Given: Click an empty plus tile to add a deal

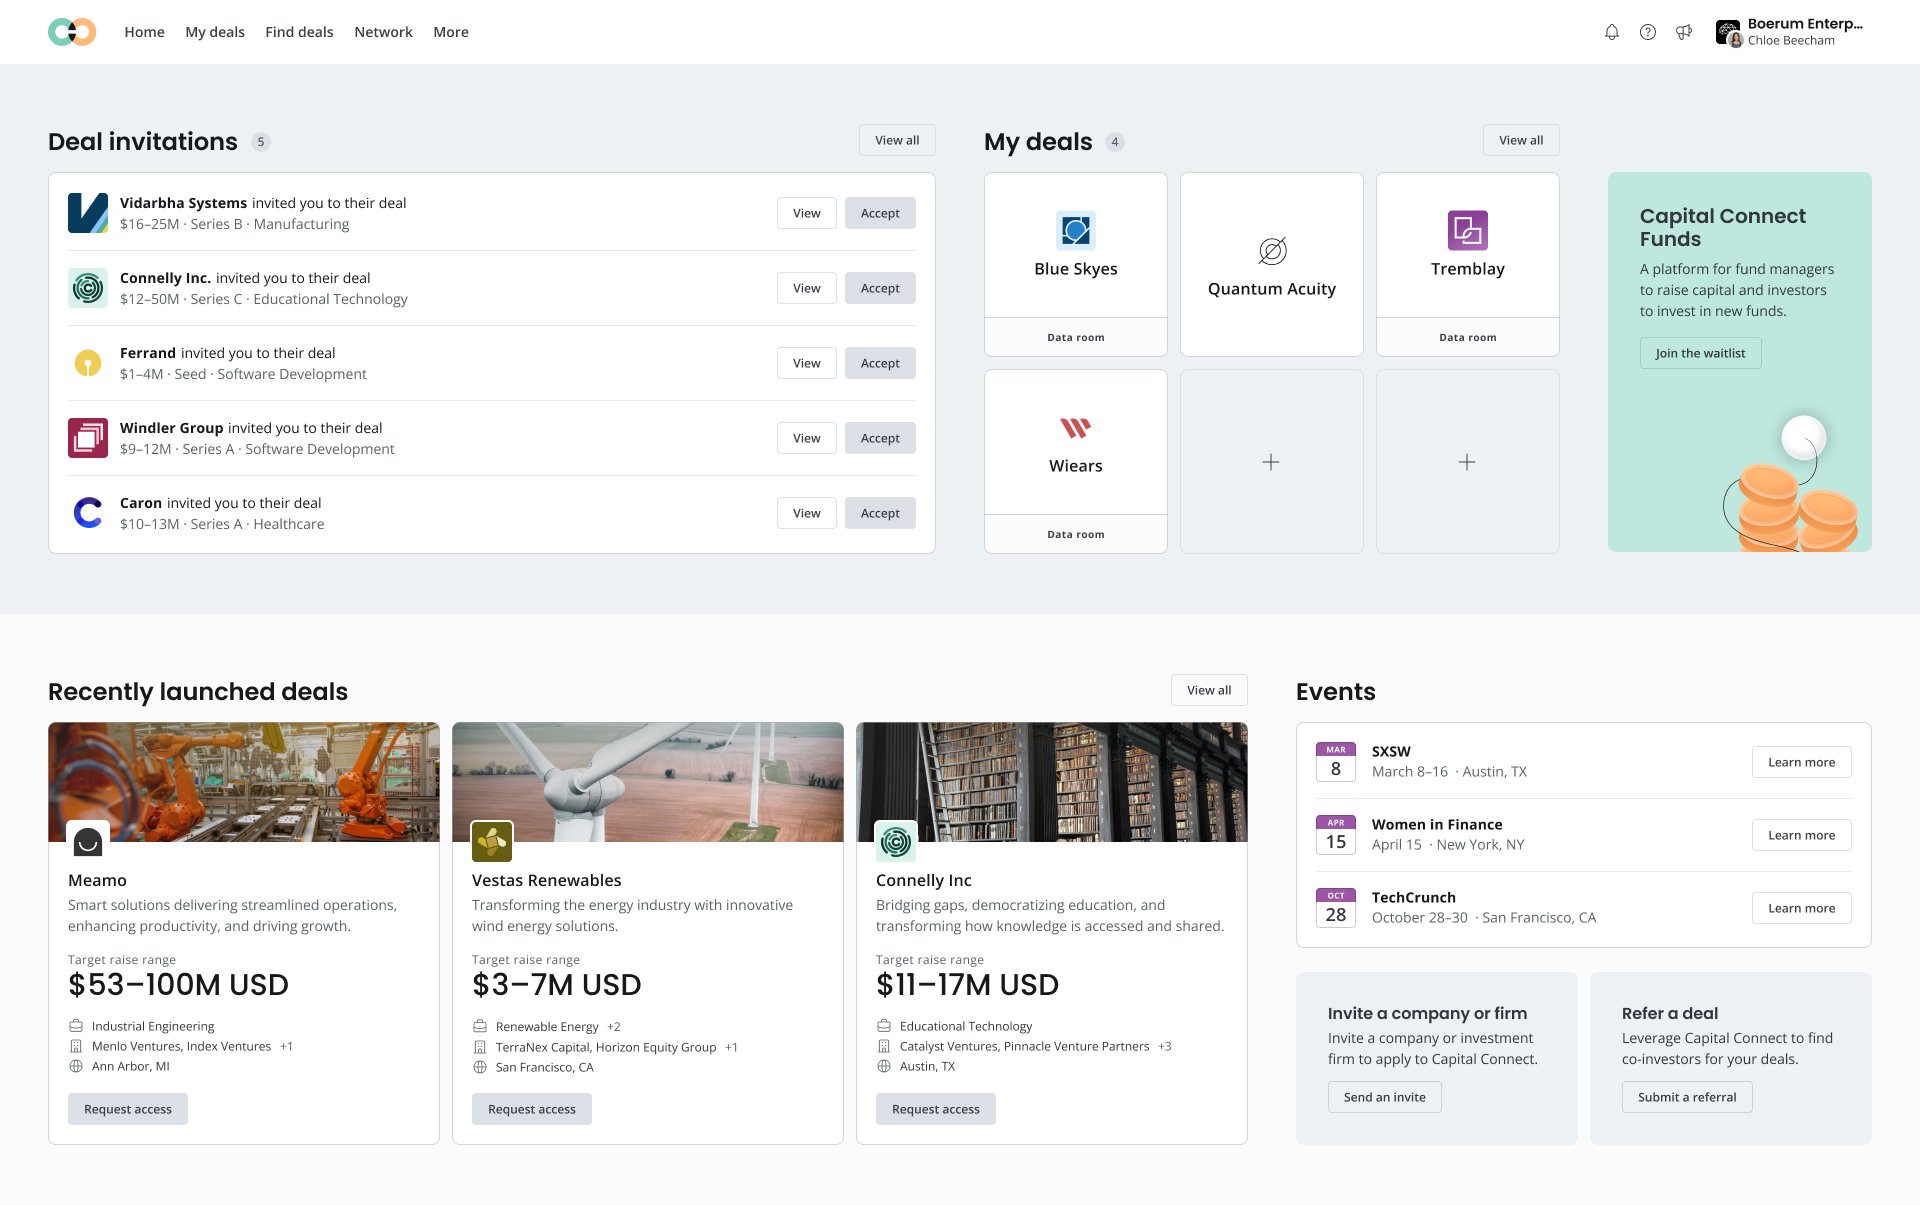Looking at the screenshot, I should coord(1271,461).
